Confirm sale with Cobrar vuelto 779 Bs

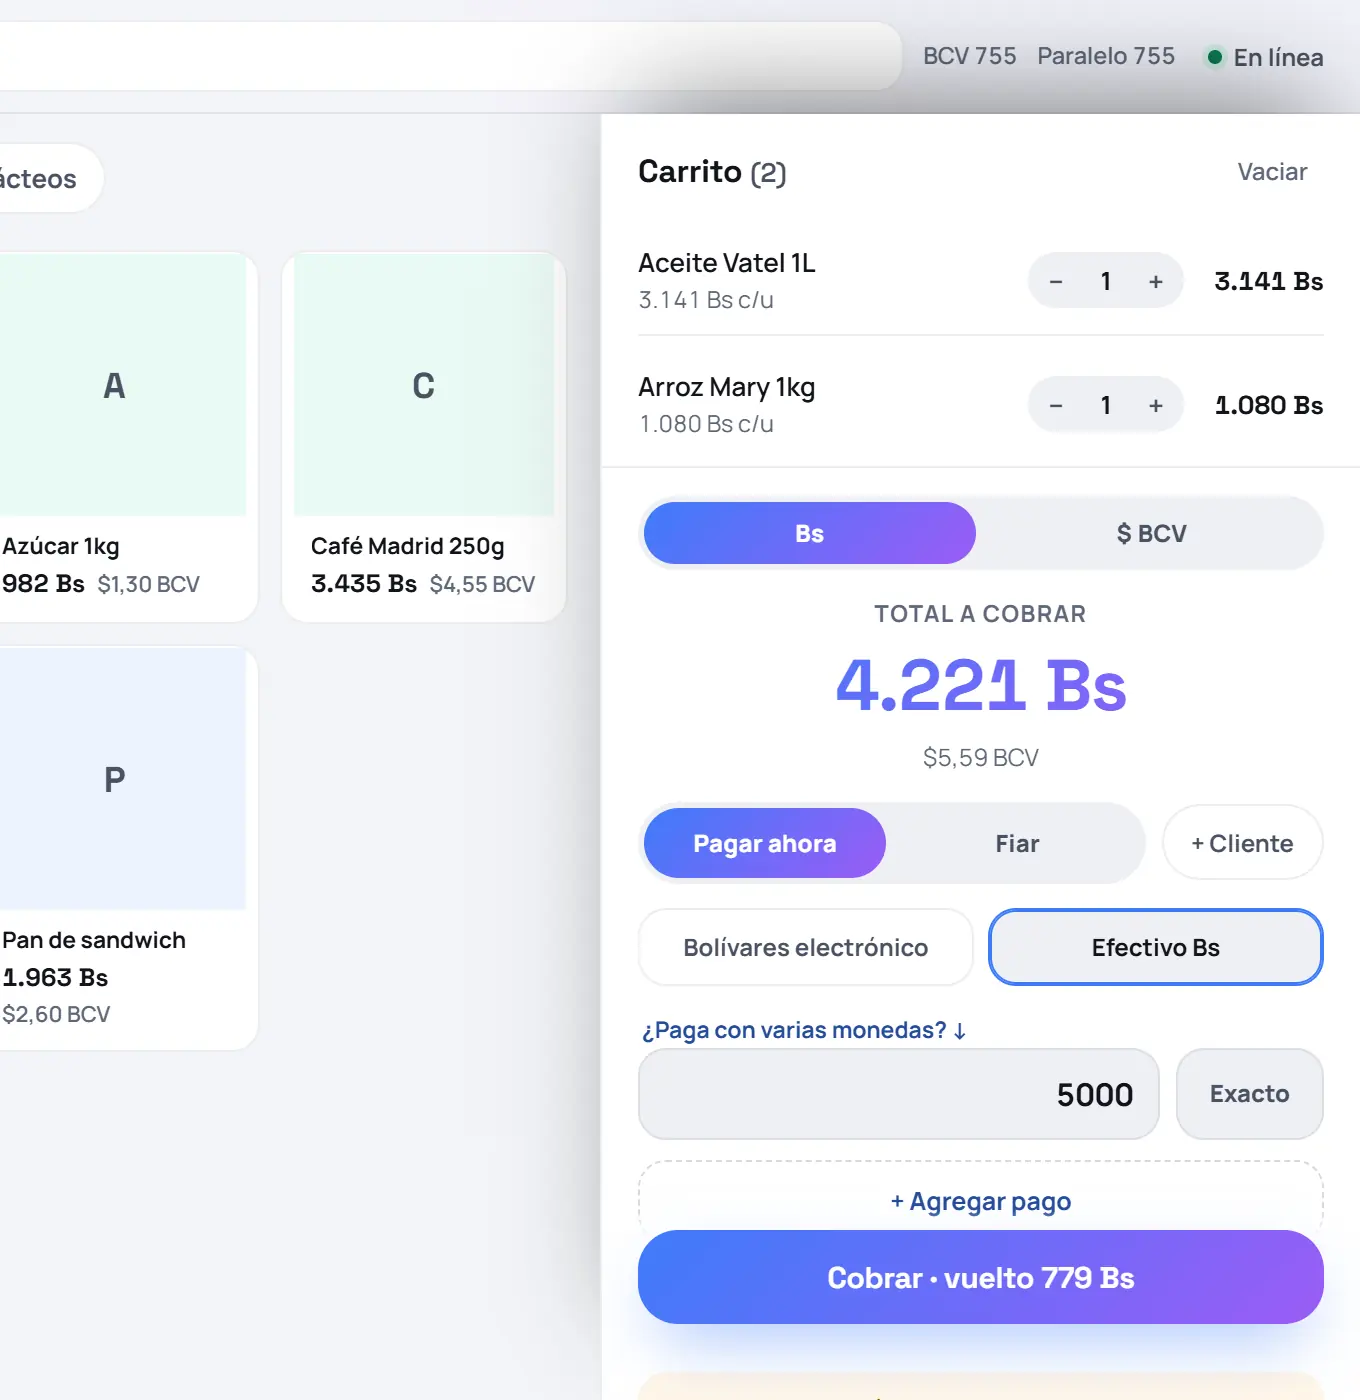click(x=981, y=1277)
